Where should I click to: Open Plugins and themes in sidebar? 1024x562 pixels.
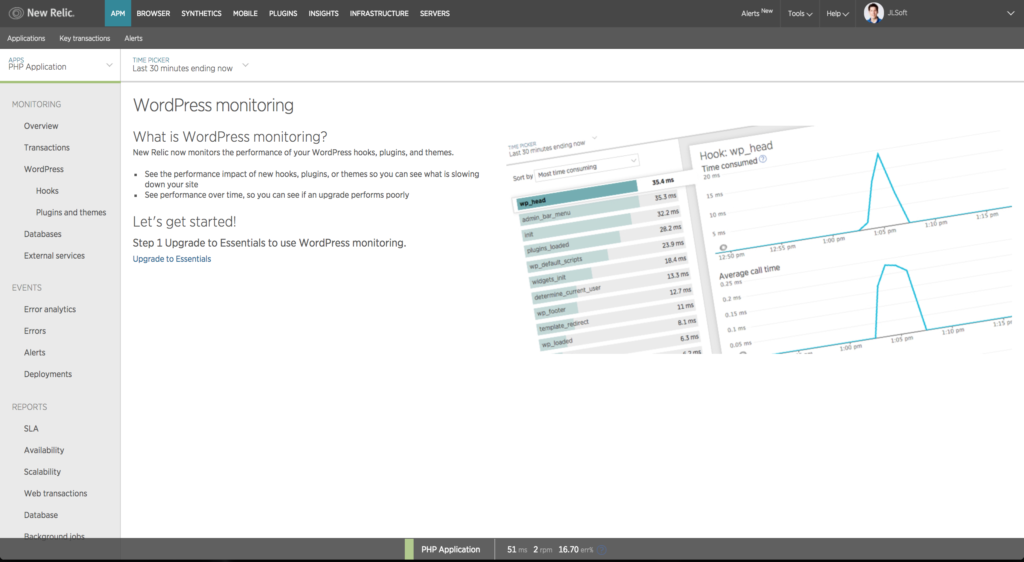click(71, 212)
